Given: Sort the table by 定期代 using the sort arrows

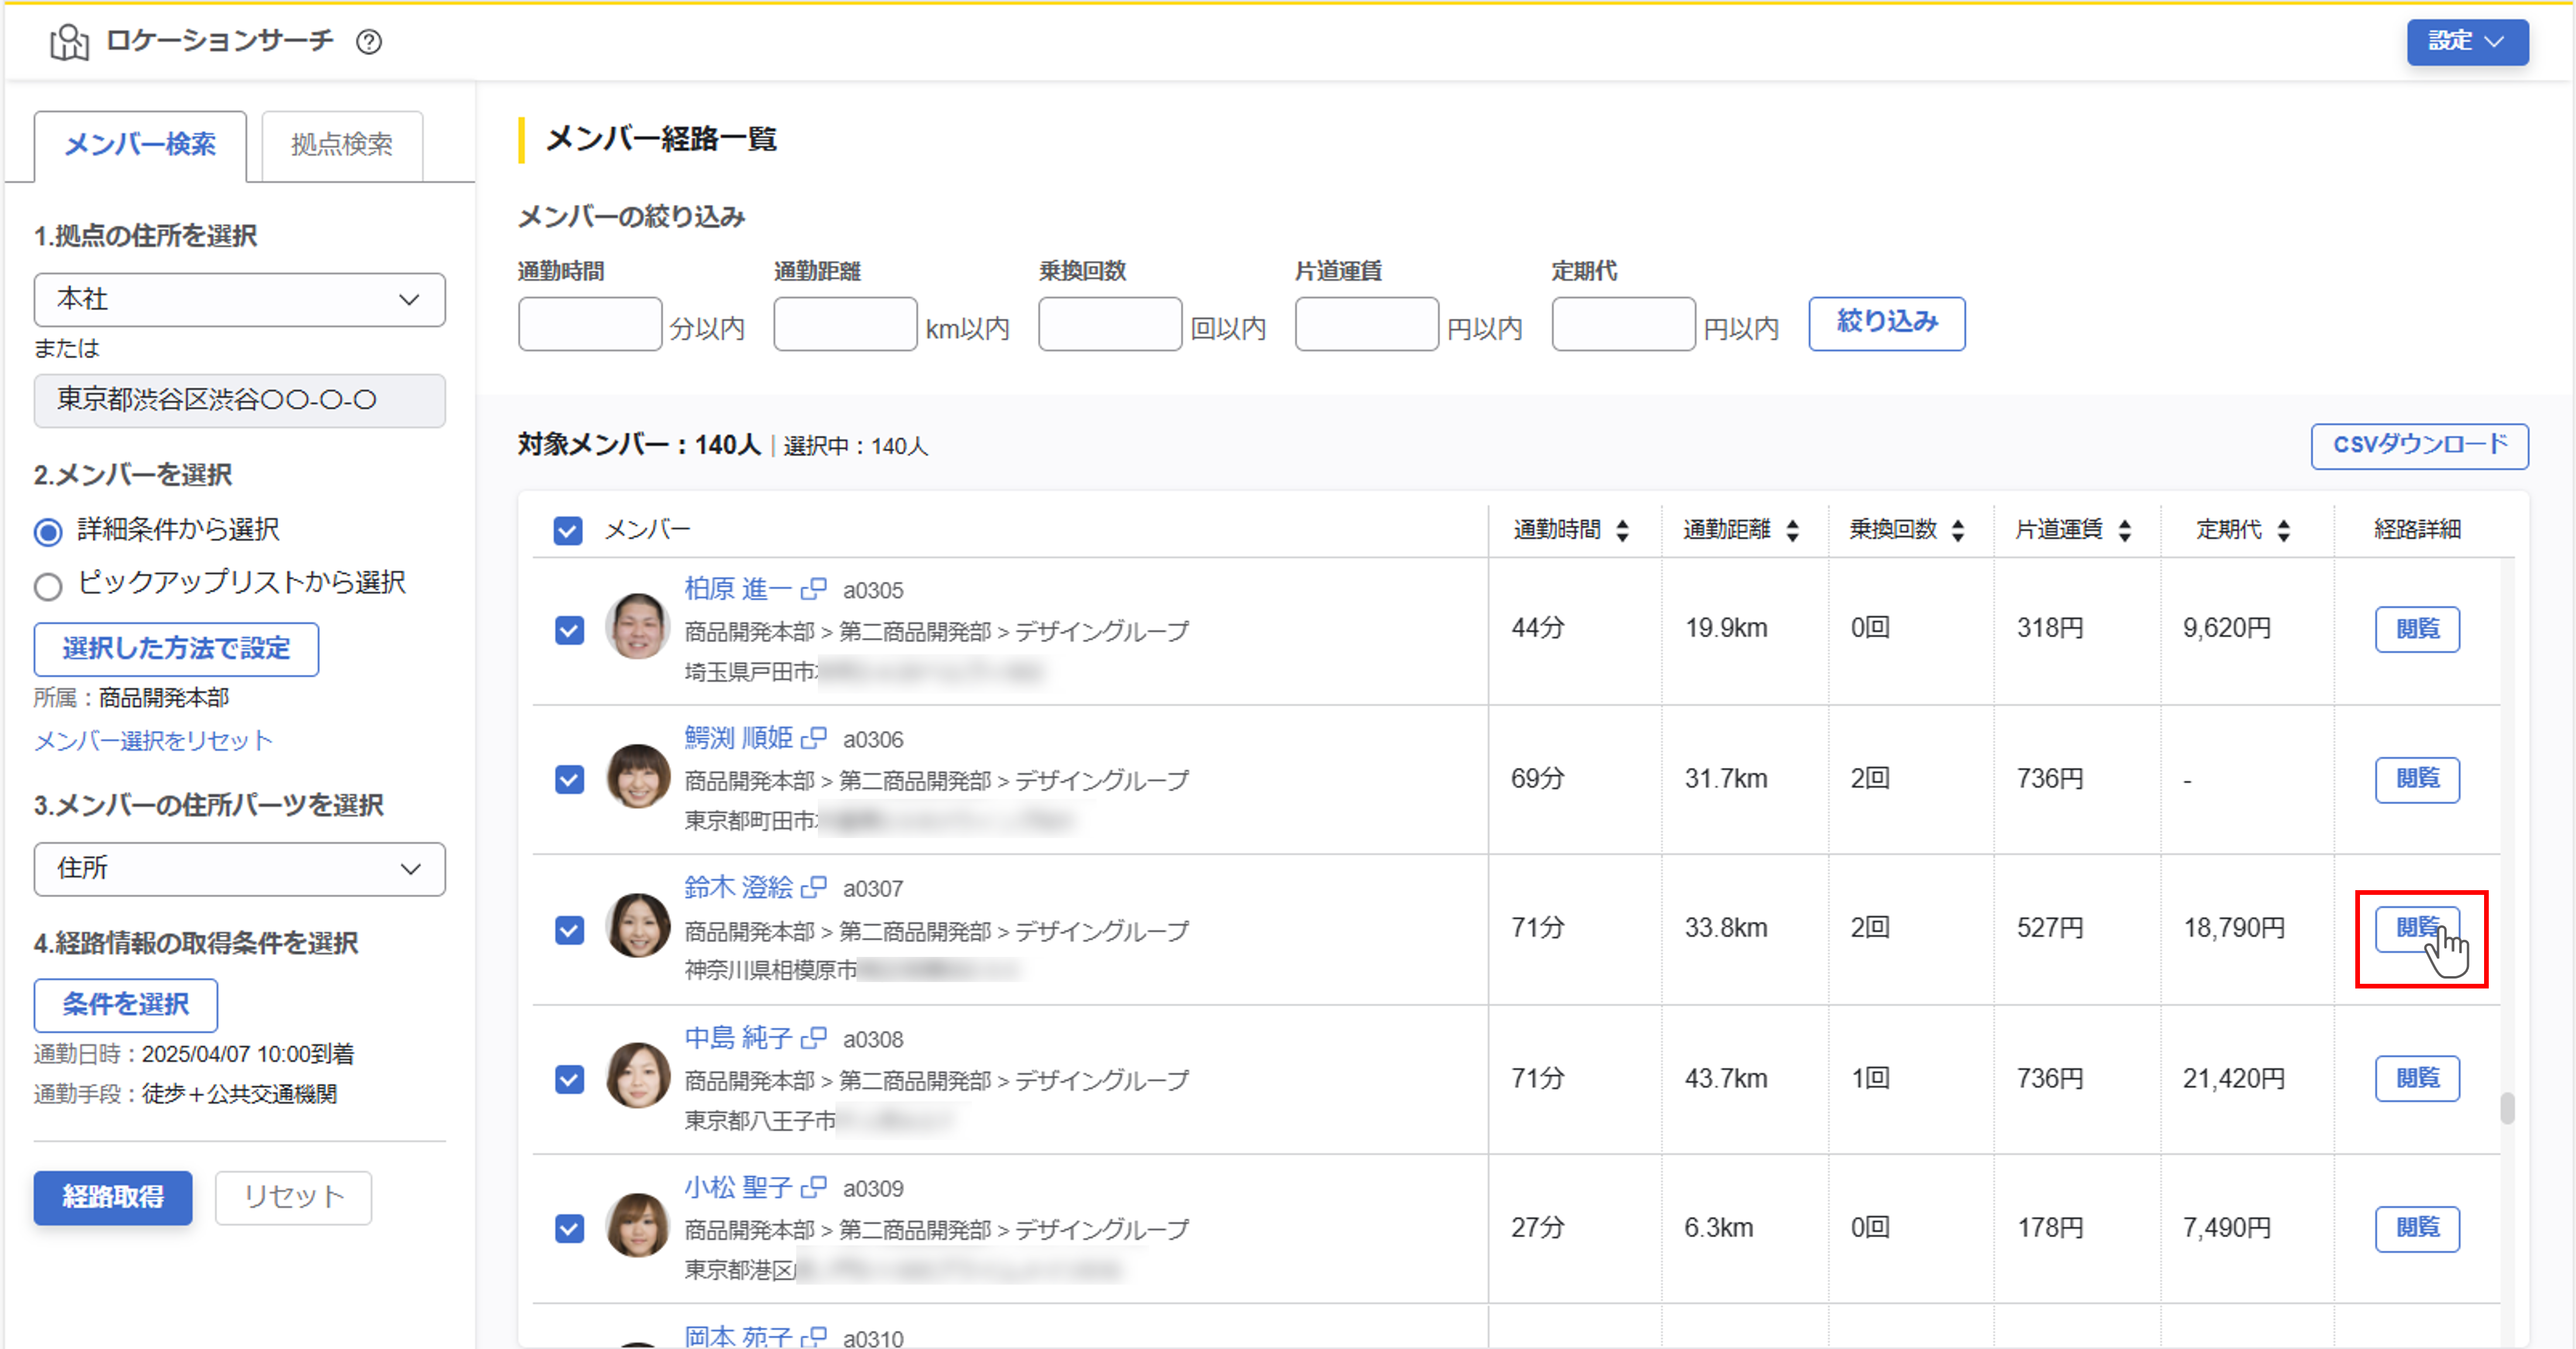Looking at the screenshot, I should [x=2283, y=530].
